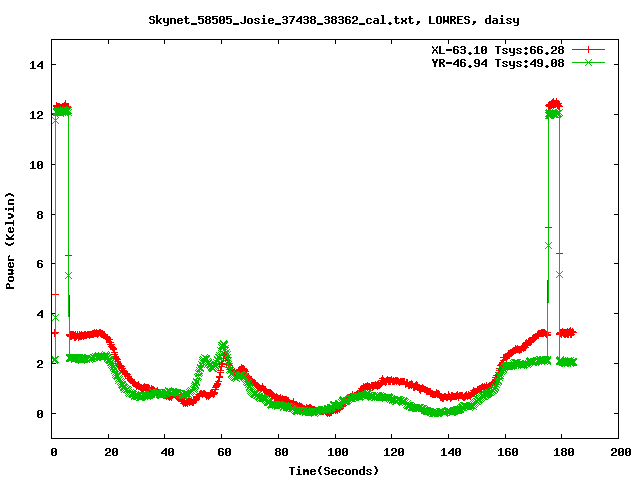This screenshot has height=480, width=640.
Task: Click the y-axis tick label 10
Action: pos(36,165)
